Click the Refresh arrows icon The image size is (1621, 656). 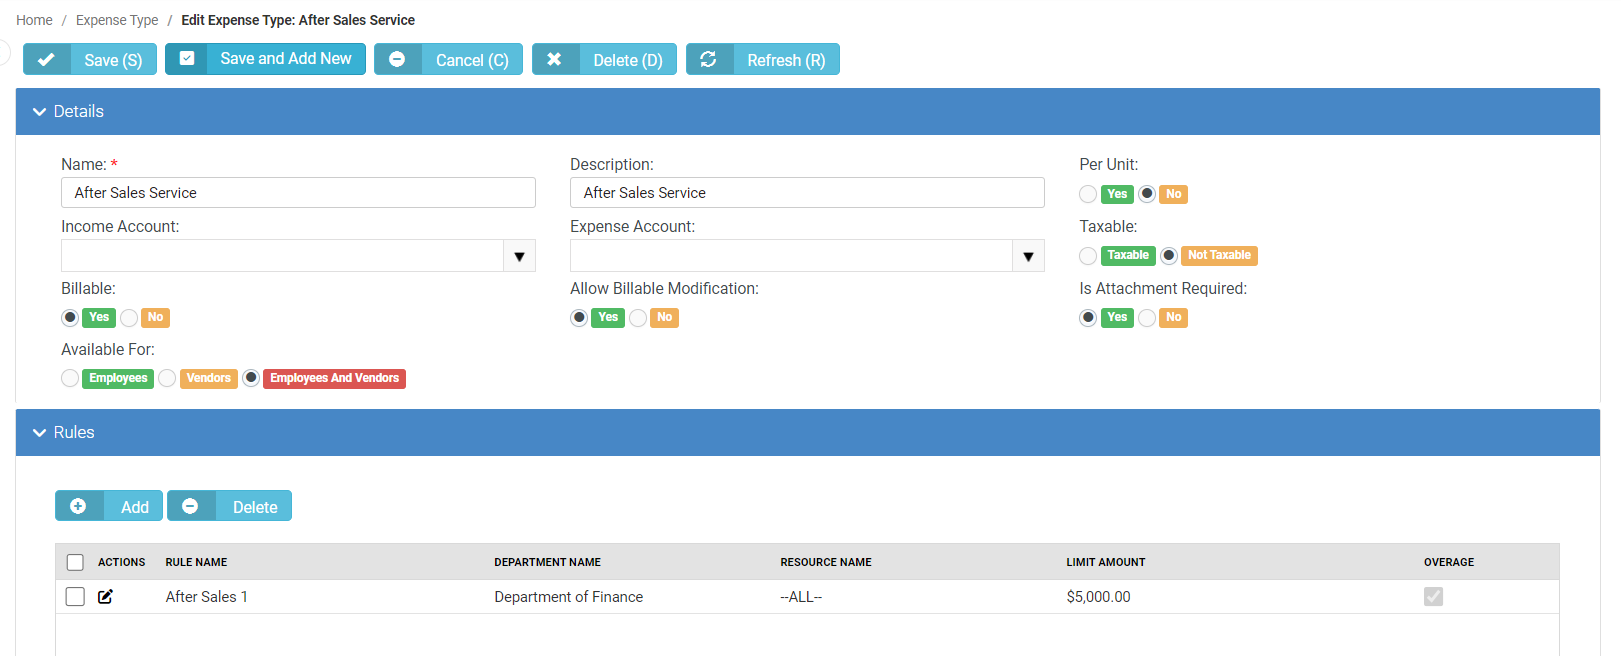tap(708, 60)
